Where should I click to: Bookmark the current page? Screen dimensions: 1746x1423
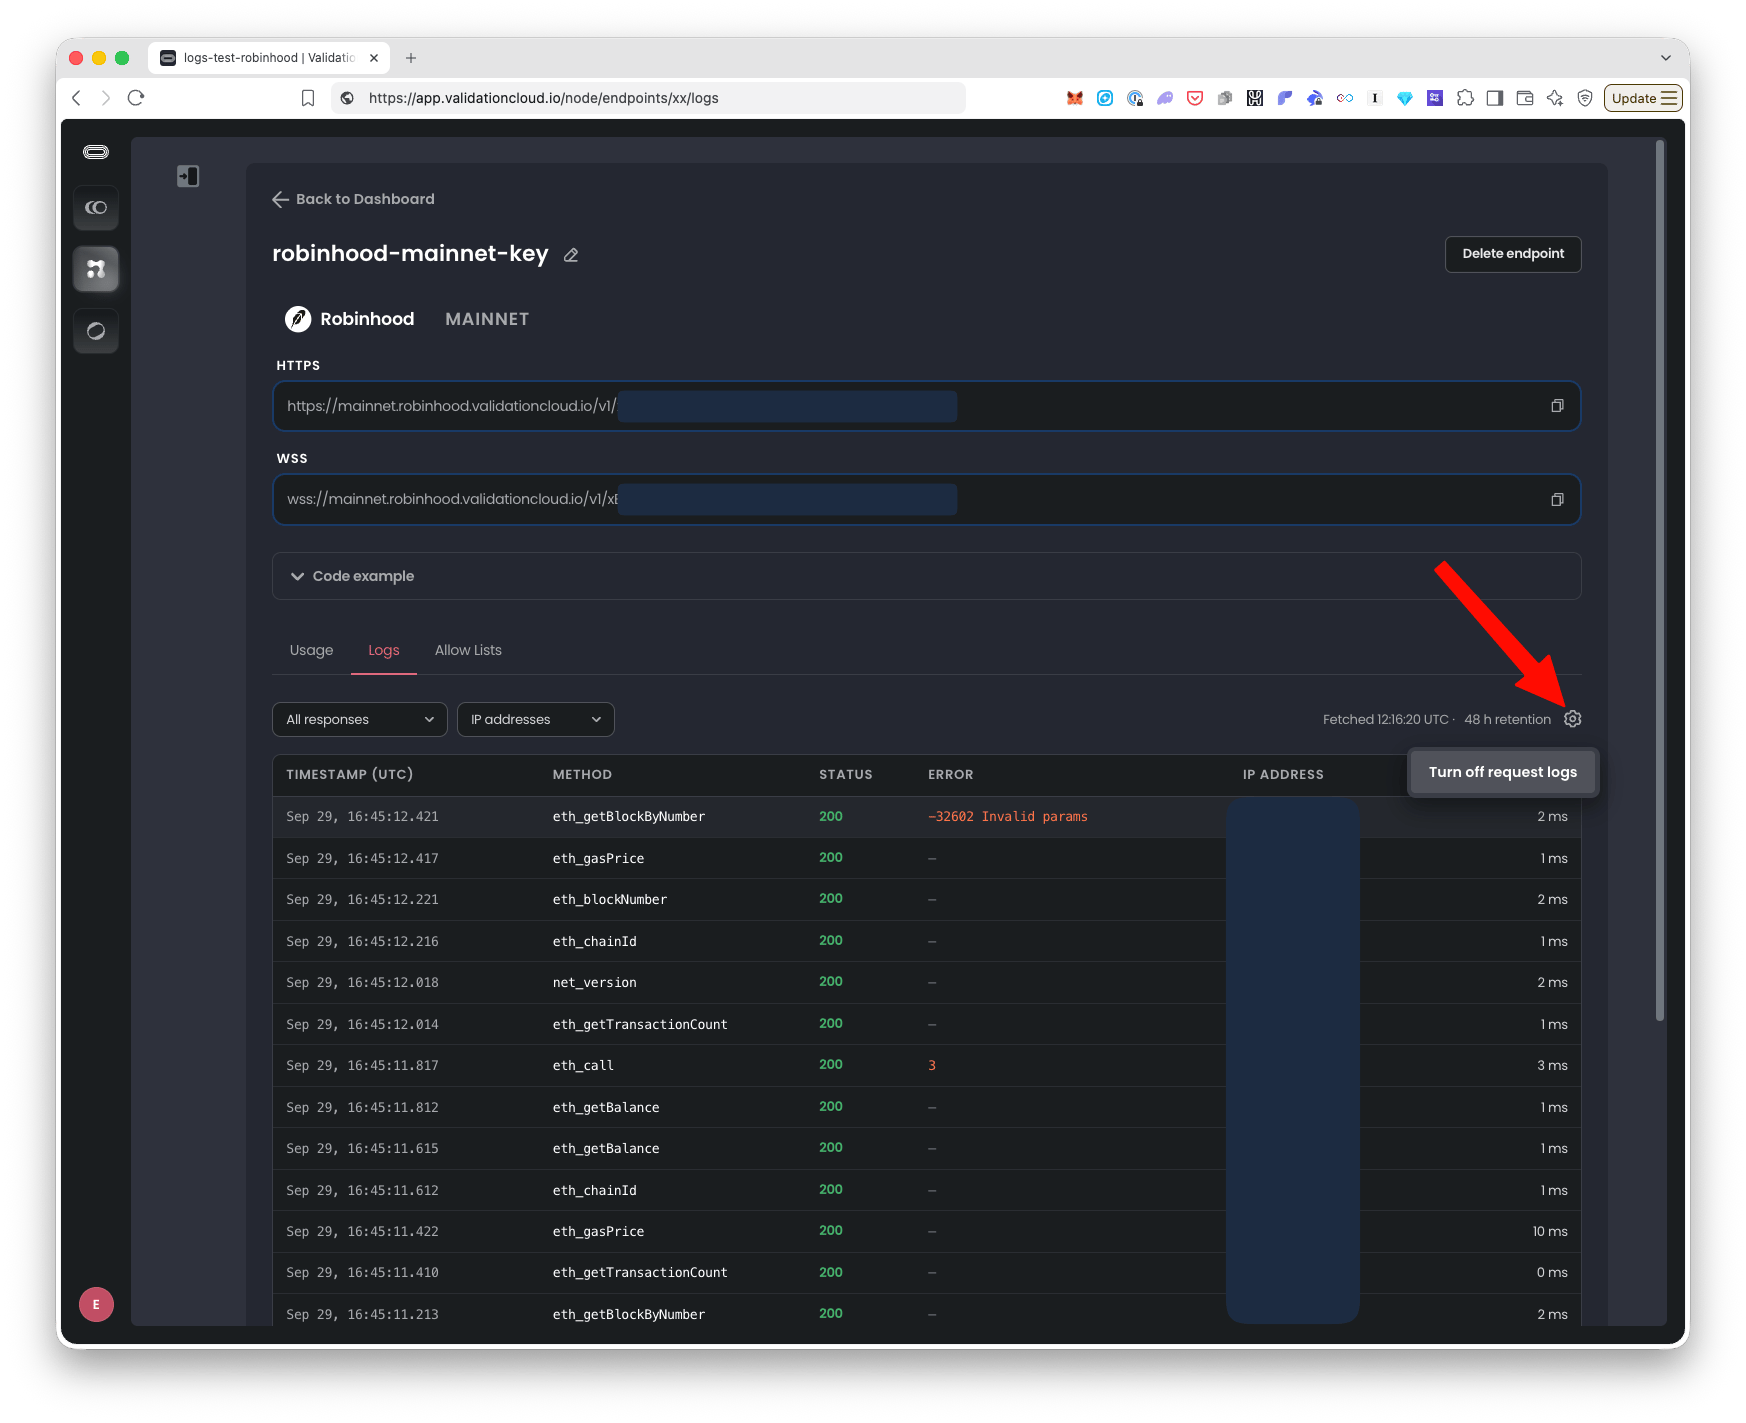(x=308, y=98)
